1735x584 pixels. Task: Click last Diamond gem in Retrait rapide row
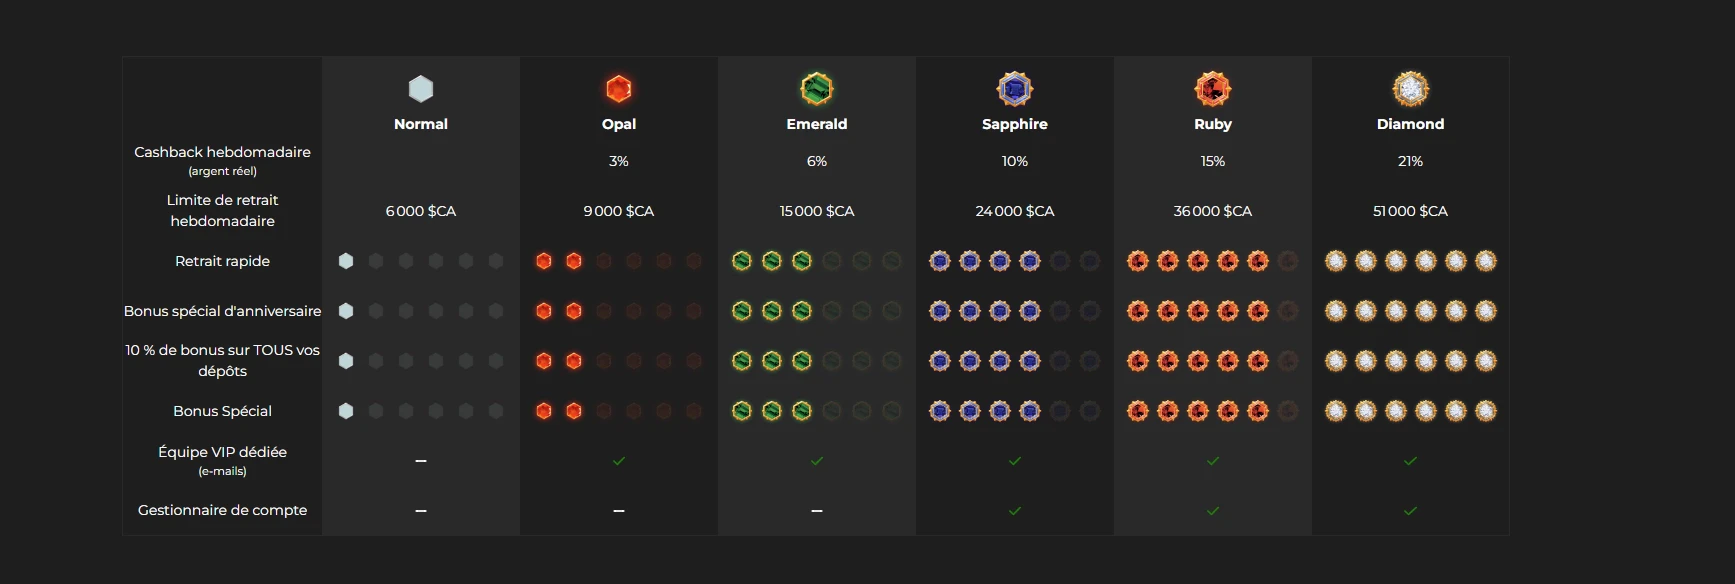coord(1486,261)
